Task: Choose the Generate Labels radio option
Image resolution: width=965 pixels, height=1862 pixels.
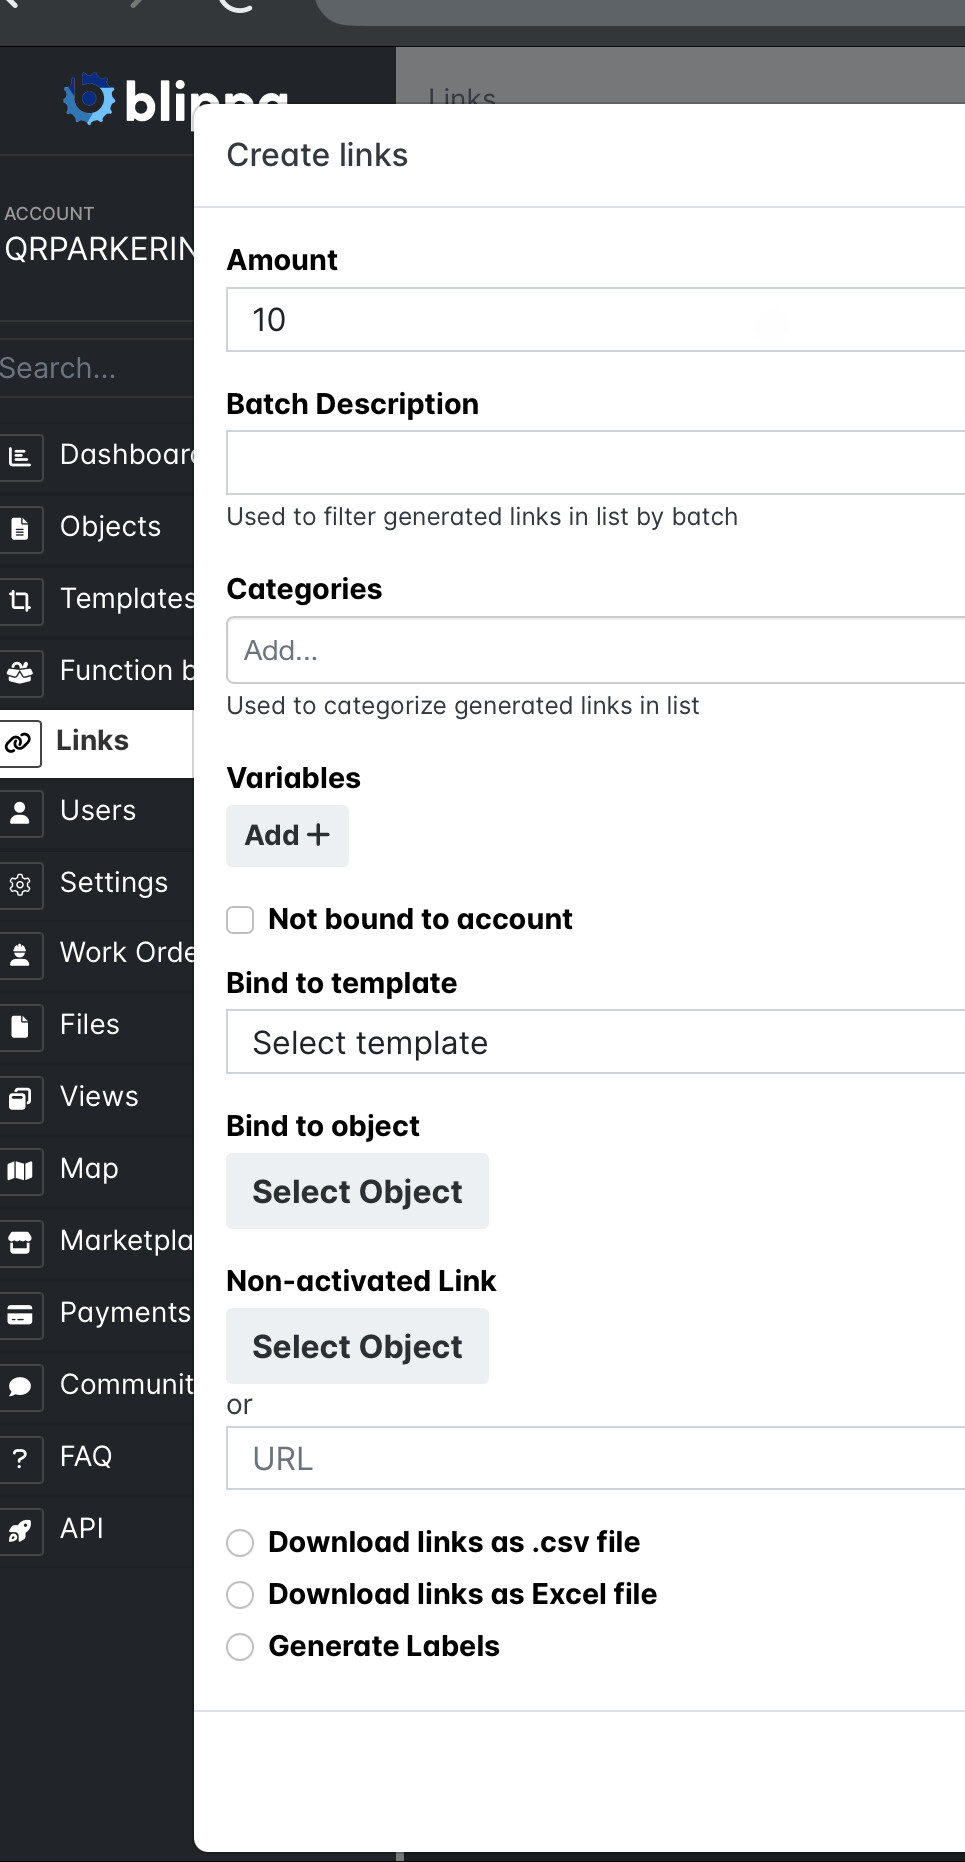Action: pos(240,1647)
